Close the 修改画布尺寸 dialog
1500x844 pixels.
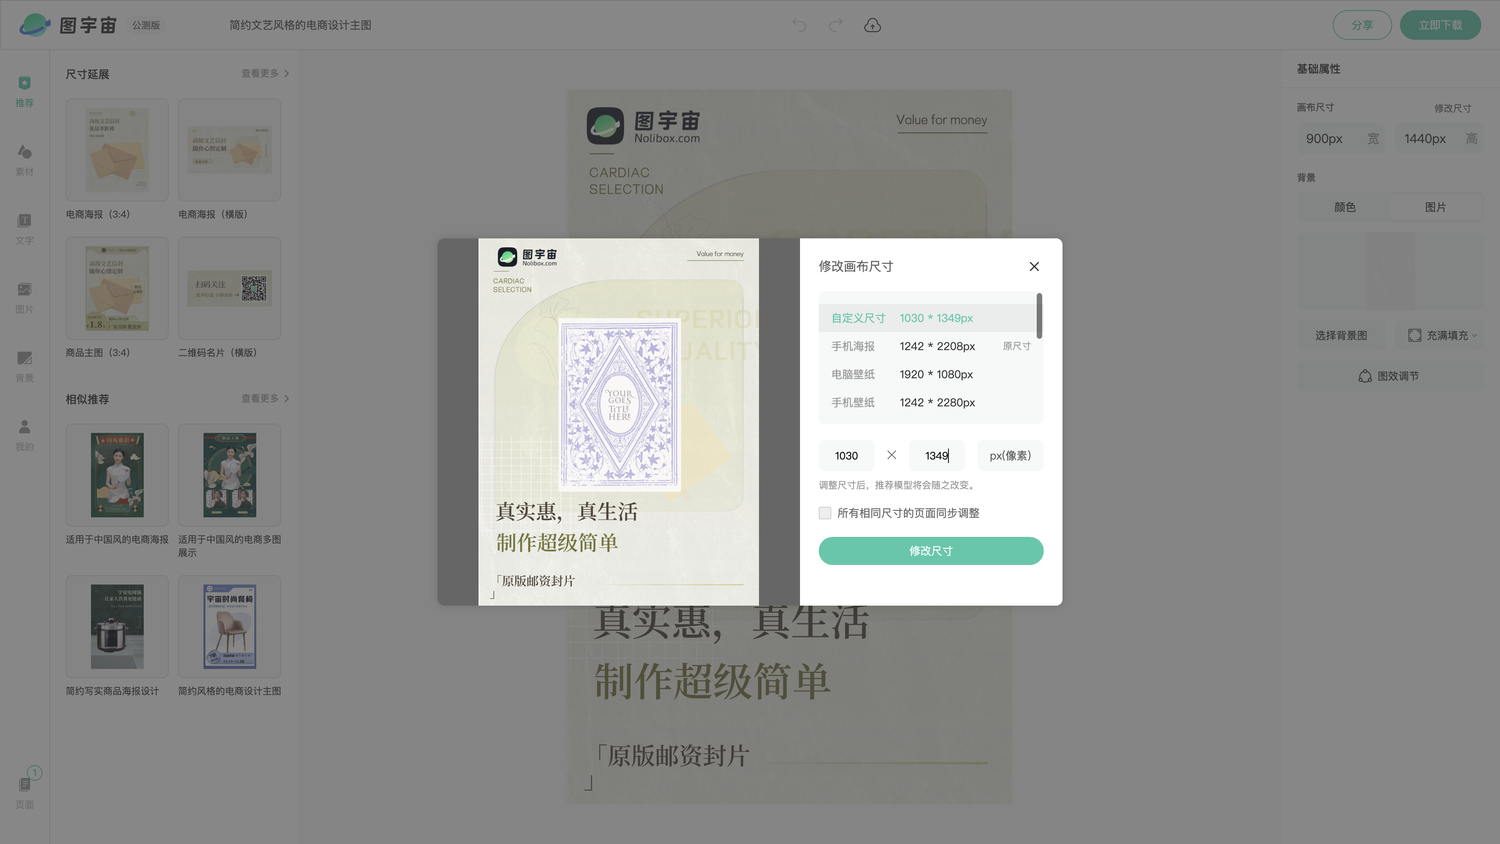[1034, 266]
